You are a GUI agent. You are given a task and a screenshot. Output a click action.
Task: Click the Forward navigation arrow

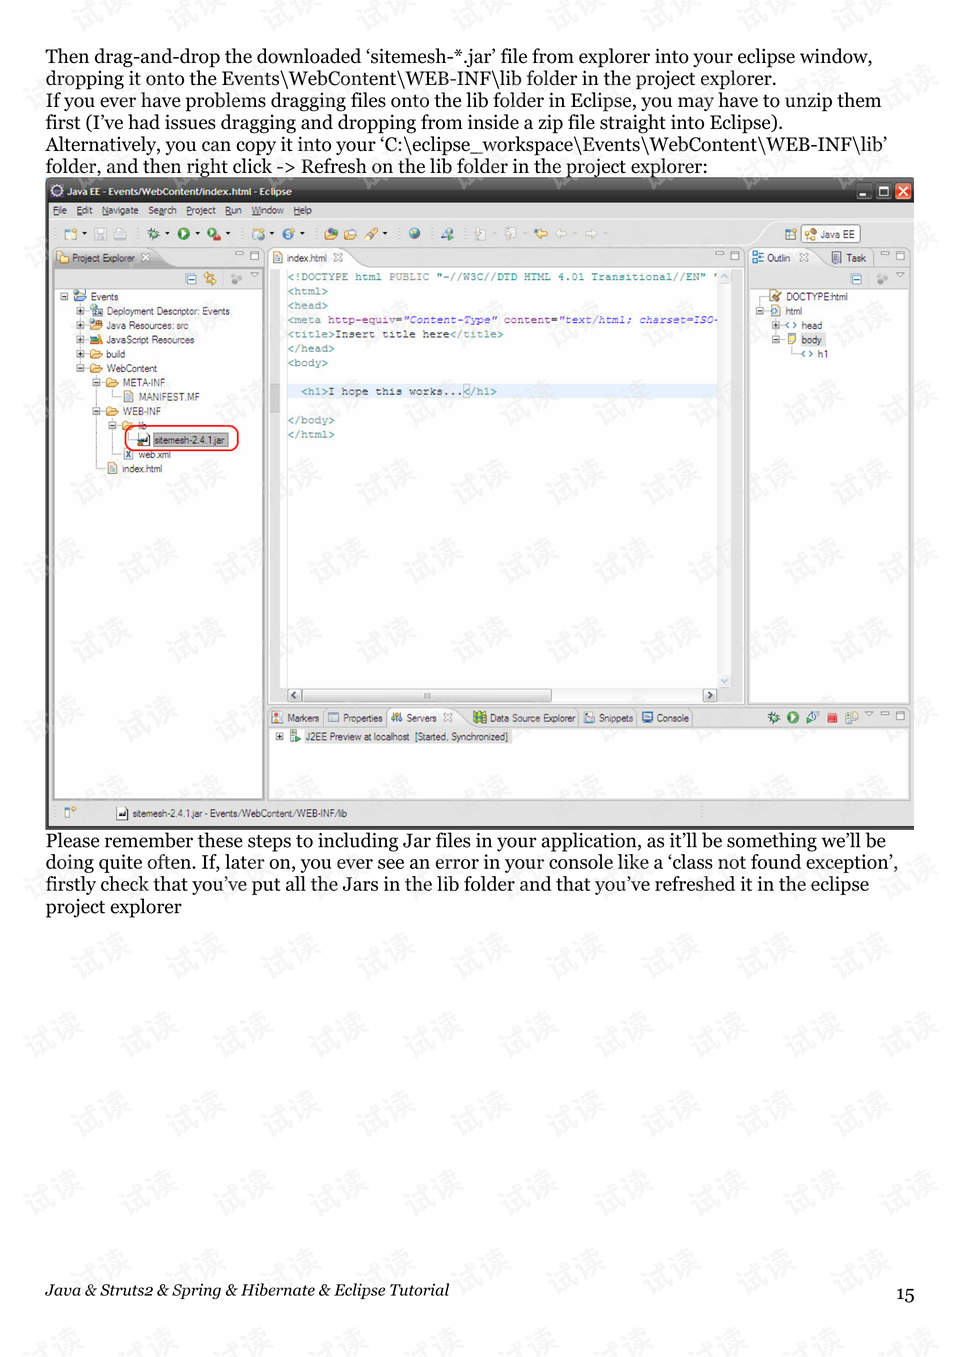591,234
